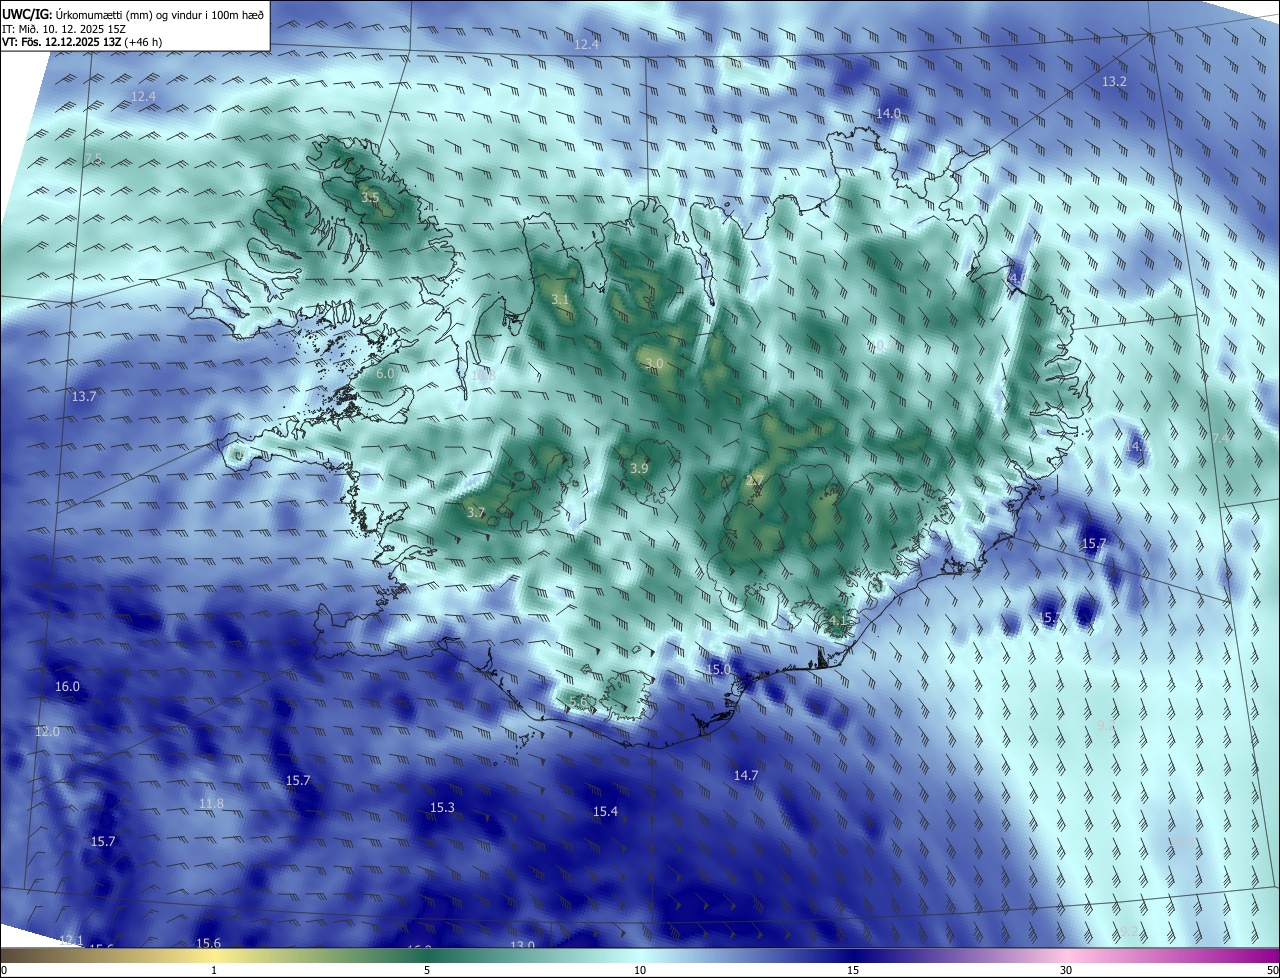Click the '14.0' value label
Screen dimensions: 1280x978
tap(888, 114)
